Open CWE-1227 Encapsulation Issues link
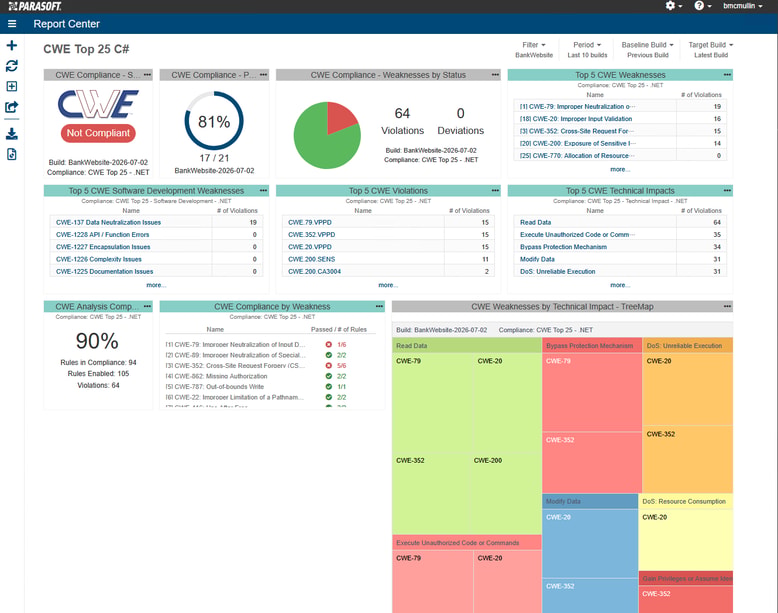Image resolution: width=778 pixels, height=613 pixels. 103,247
